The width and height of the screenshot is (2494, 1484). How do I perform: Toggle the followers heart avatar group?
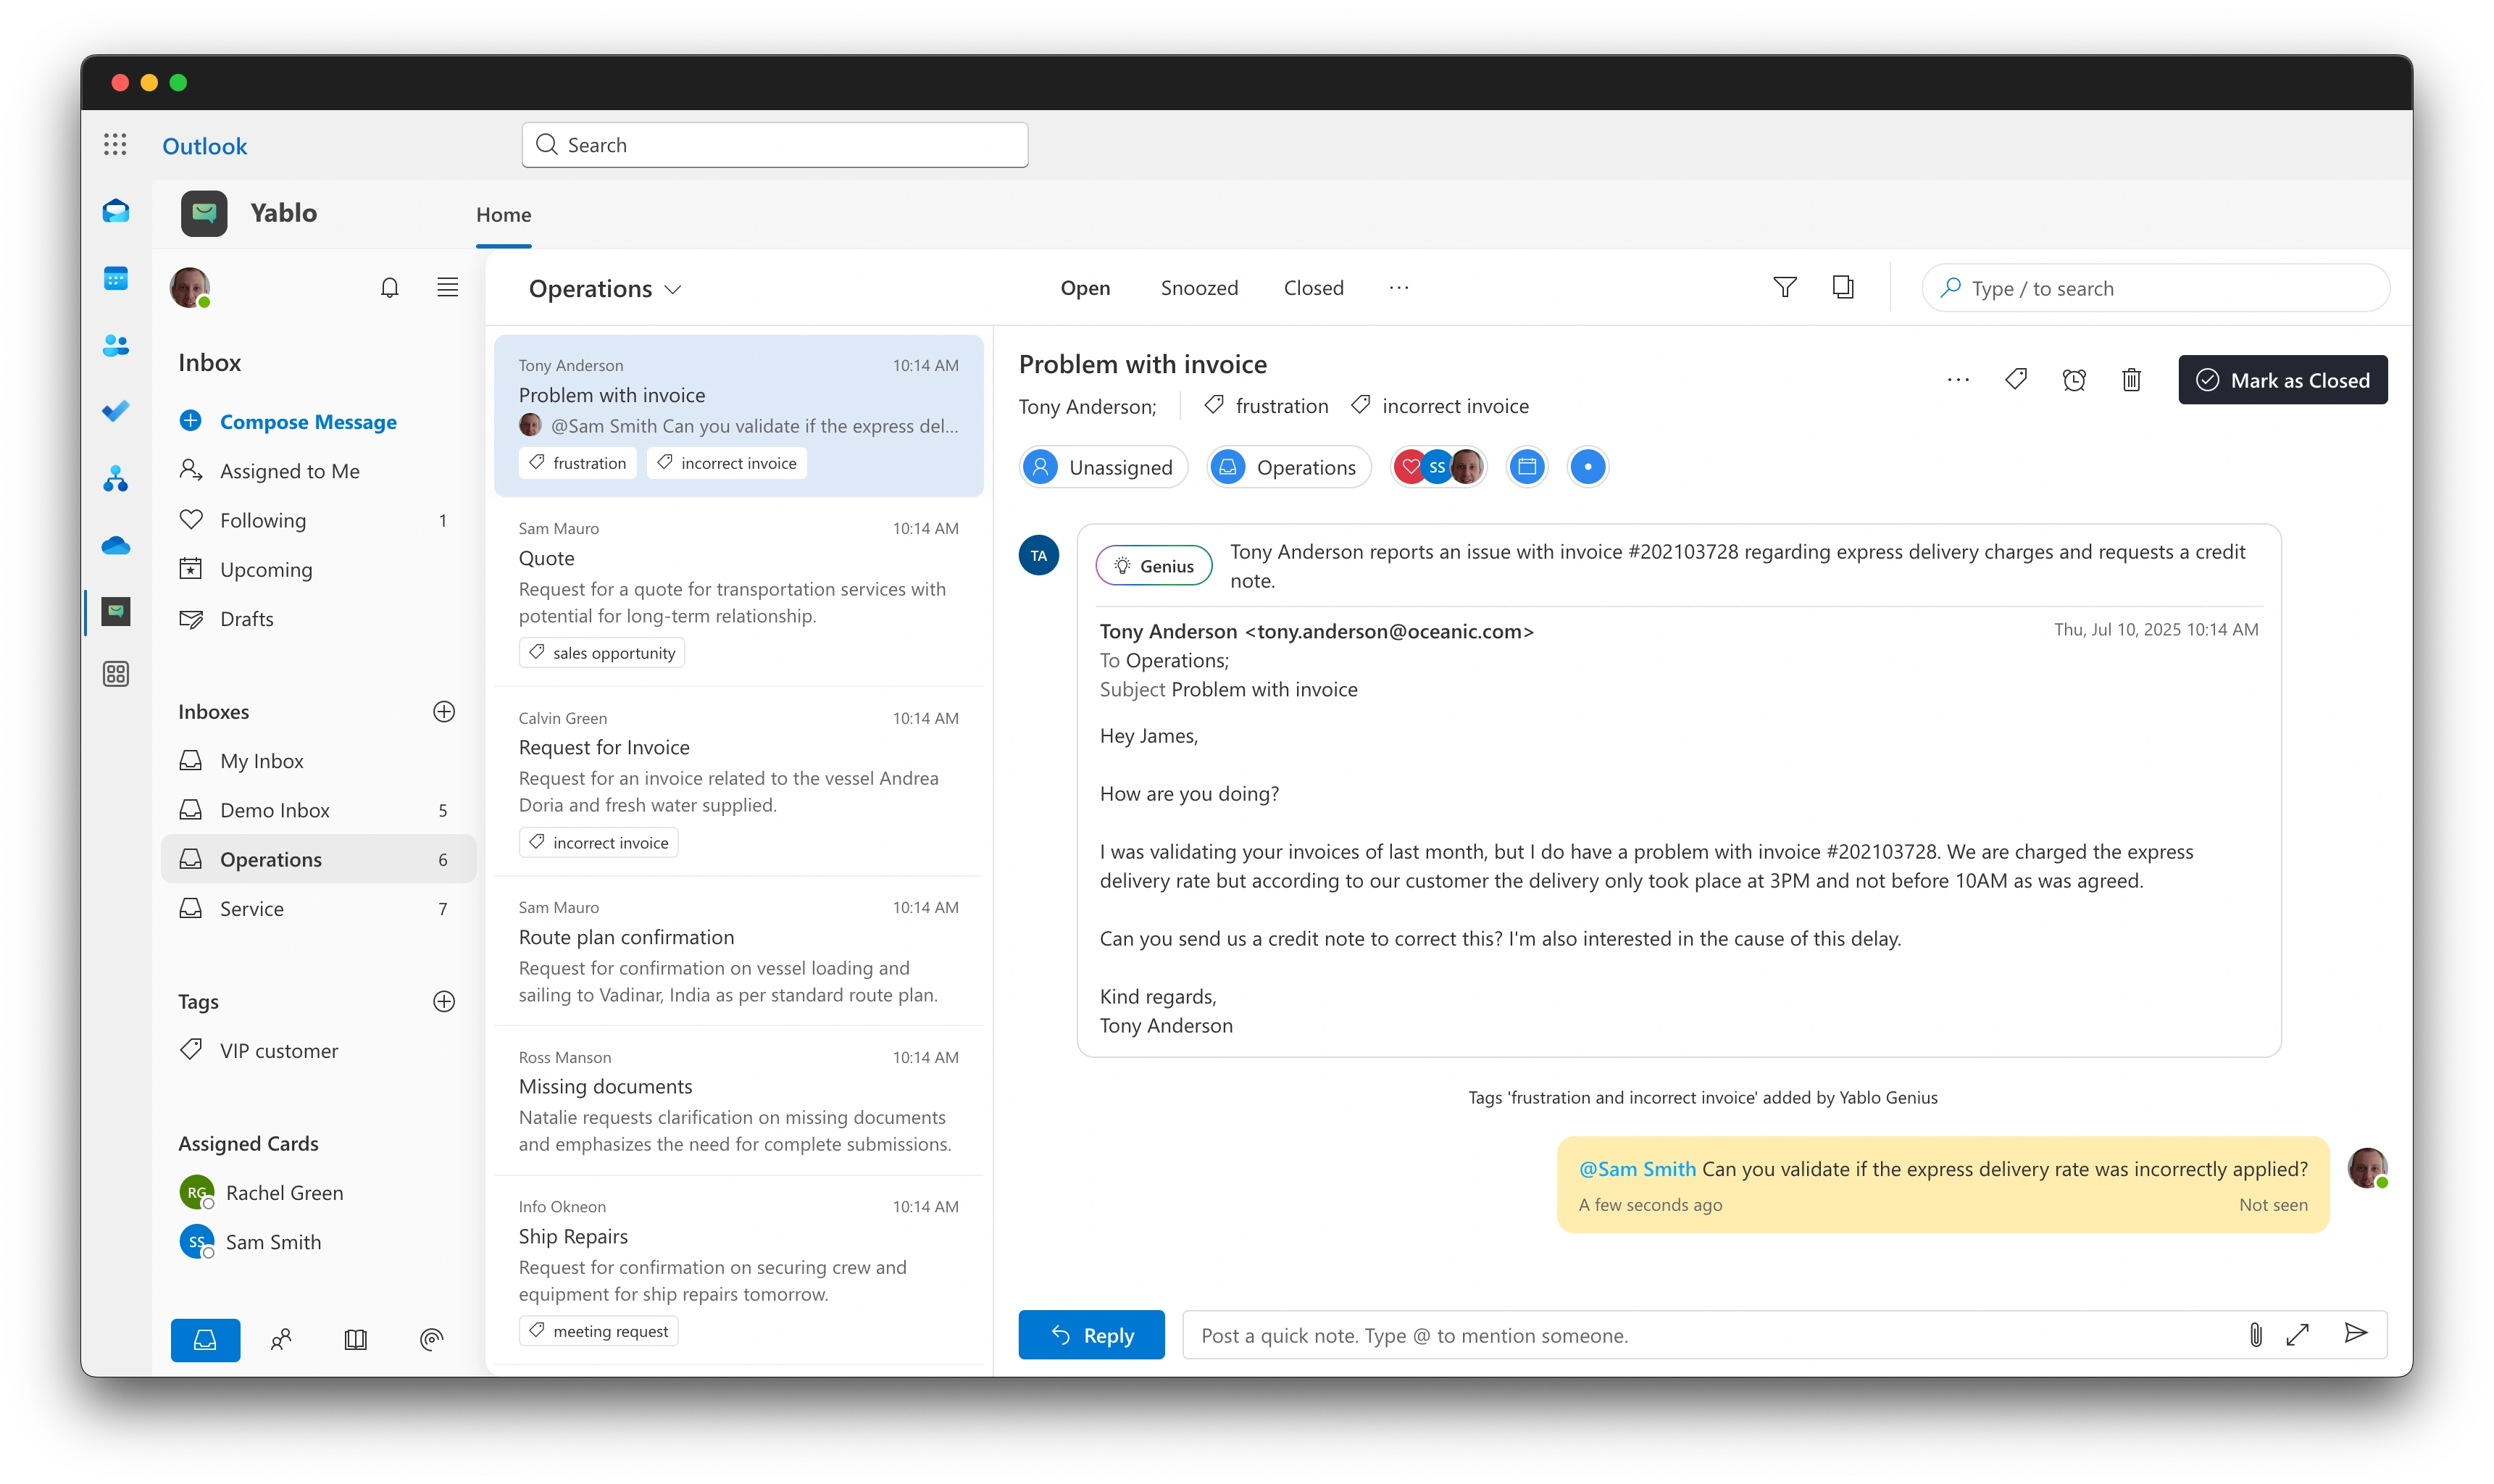pyautogui.click(x=1438, y=467)
